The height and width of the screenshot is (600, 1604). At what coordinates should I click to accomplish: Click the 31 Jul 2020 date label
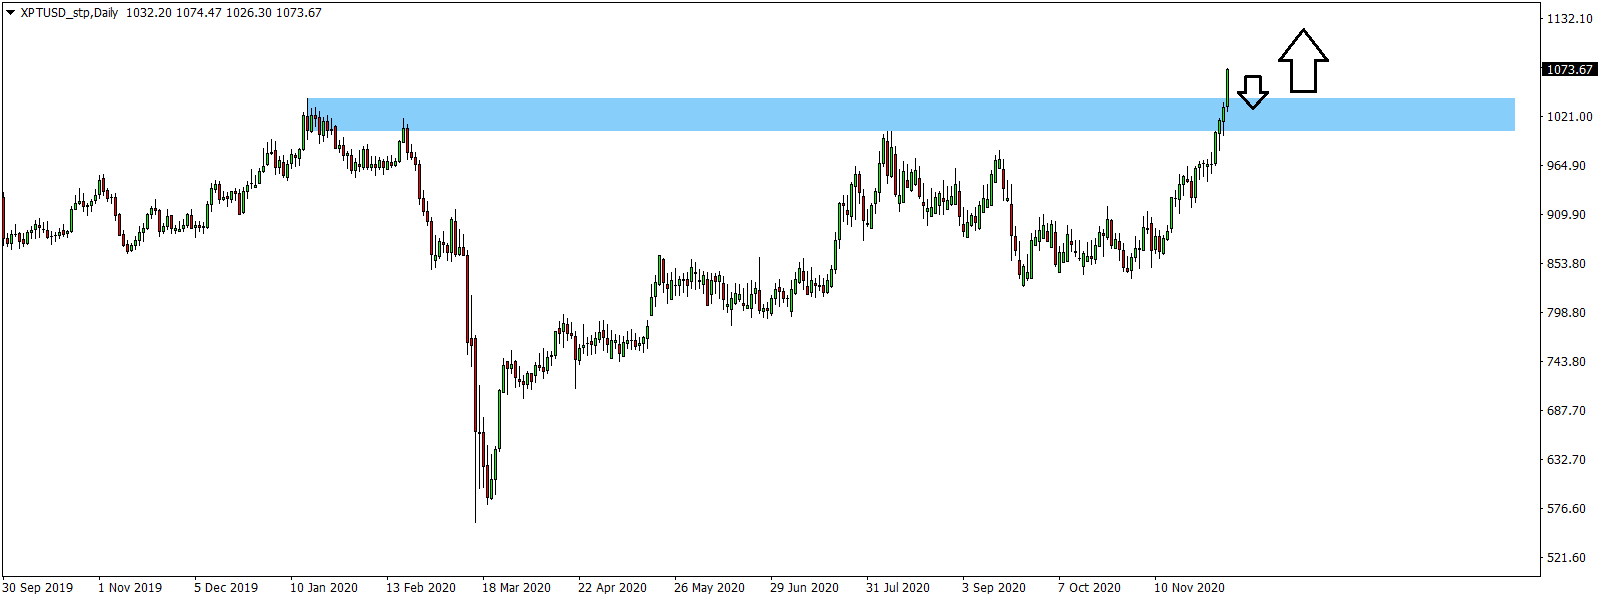click(x=898, y=588)
